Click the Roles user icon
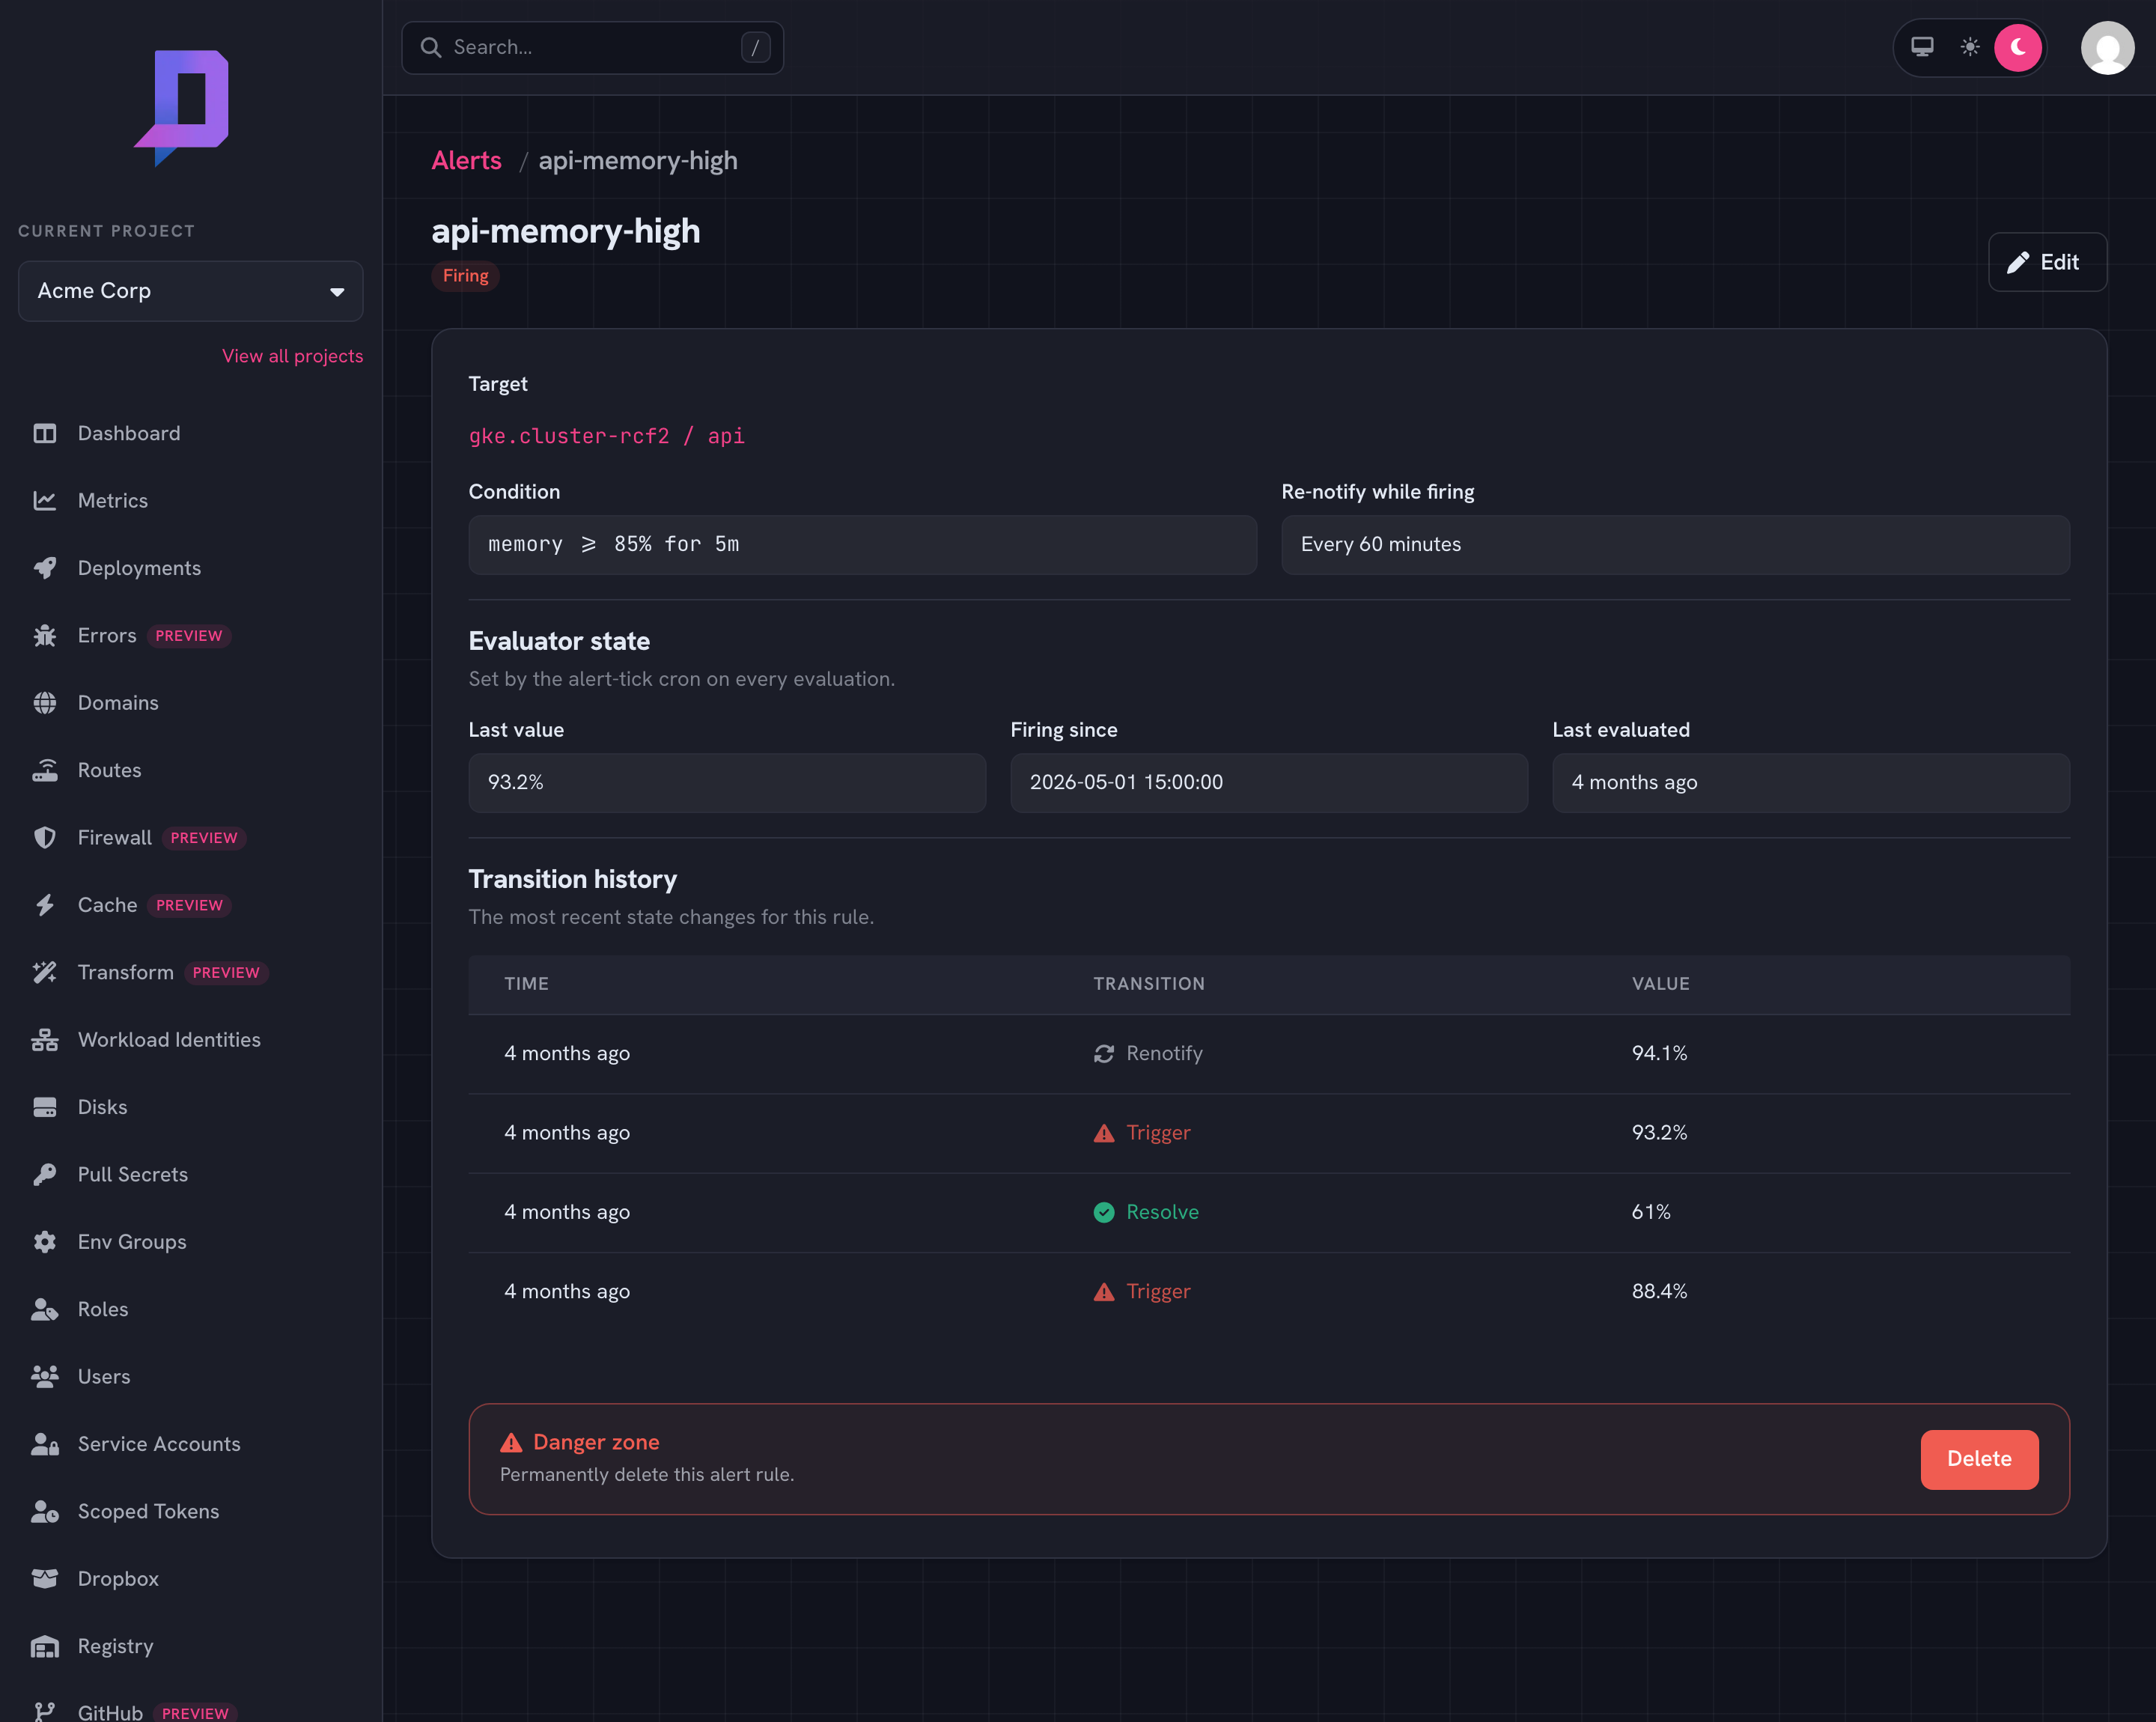 pyautogui.click(x=45, y=1309)
